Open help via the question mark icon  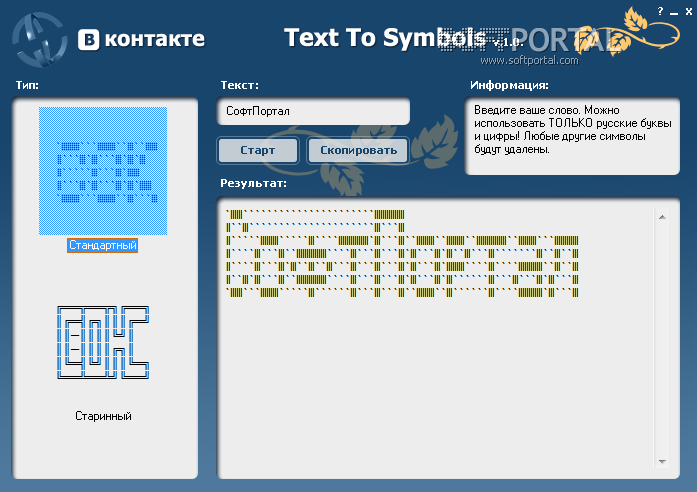660,11
